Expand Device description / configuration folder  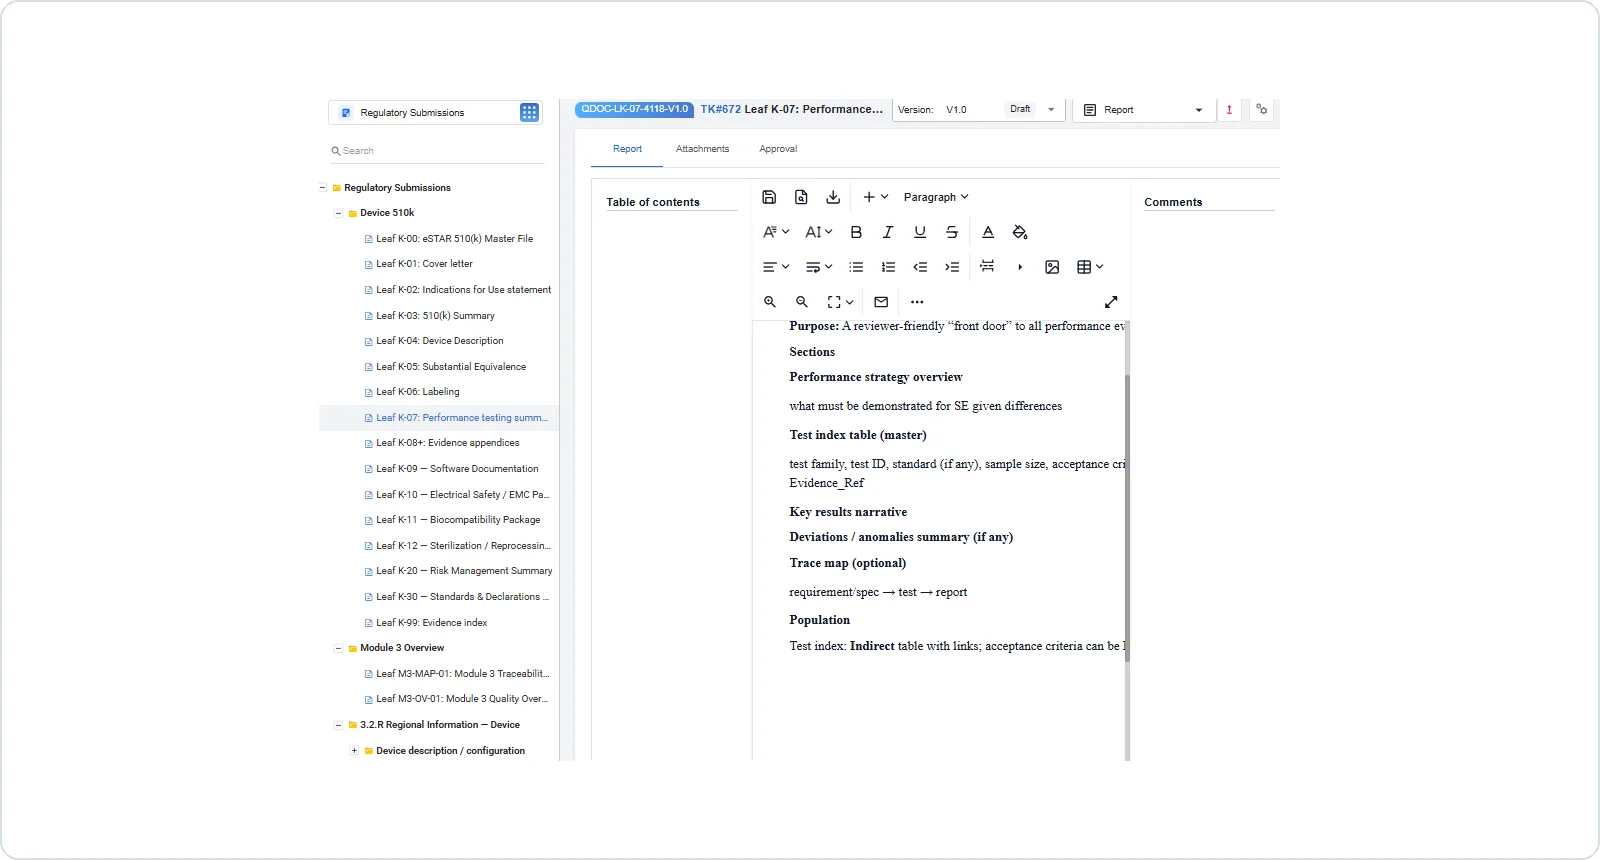point(355,751)
